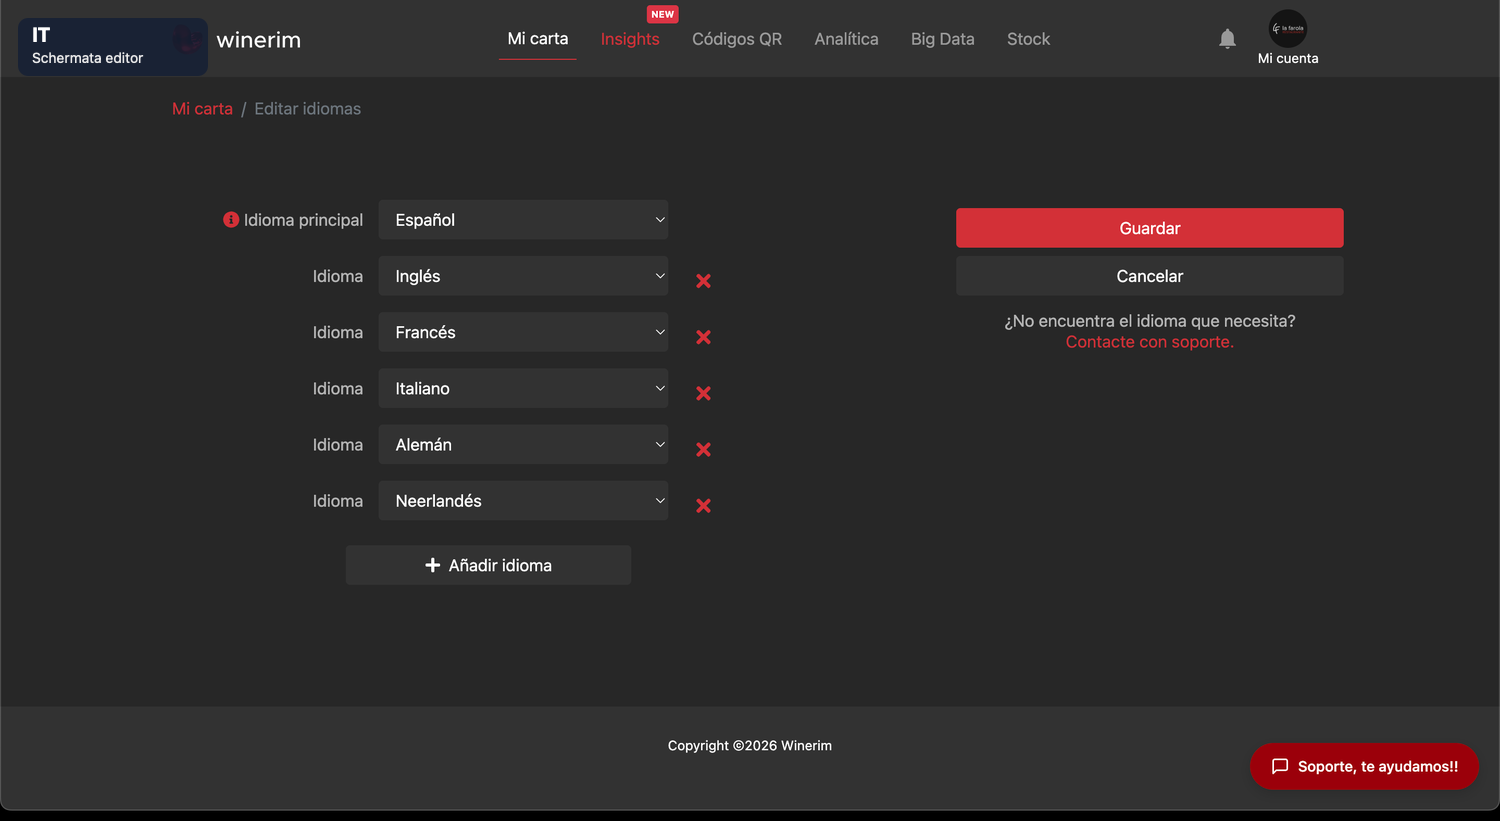Follow the Contacte con soporte link
1500x821 pixels.
[1149, 342]
